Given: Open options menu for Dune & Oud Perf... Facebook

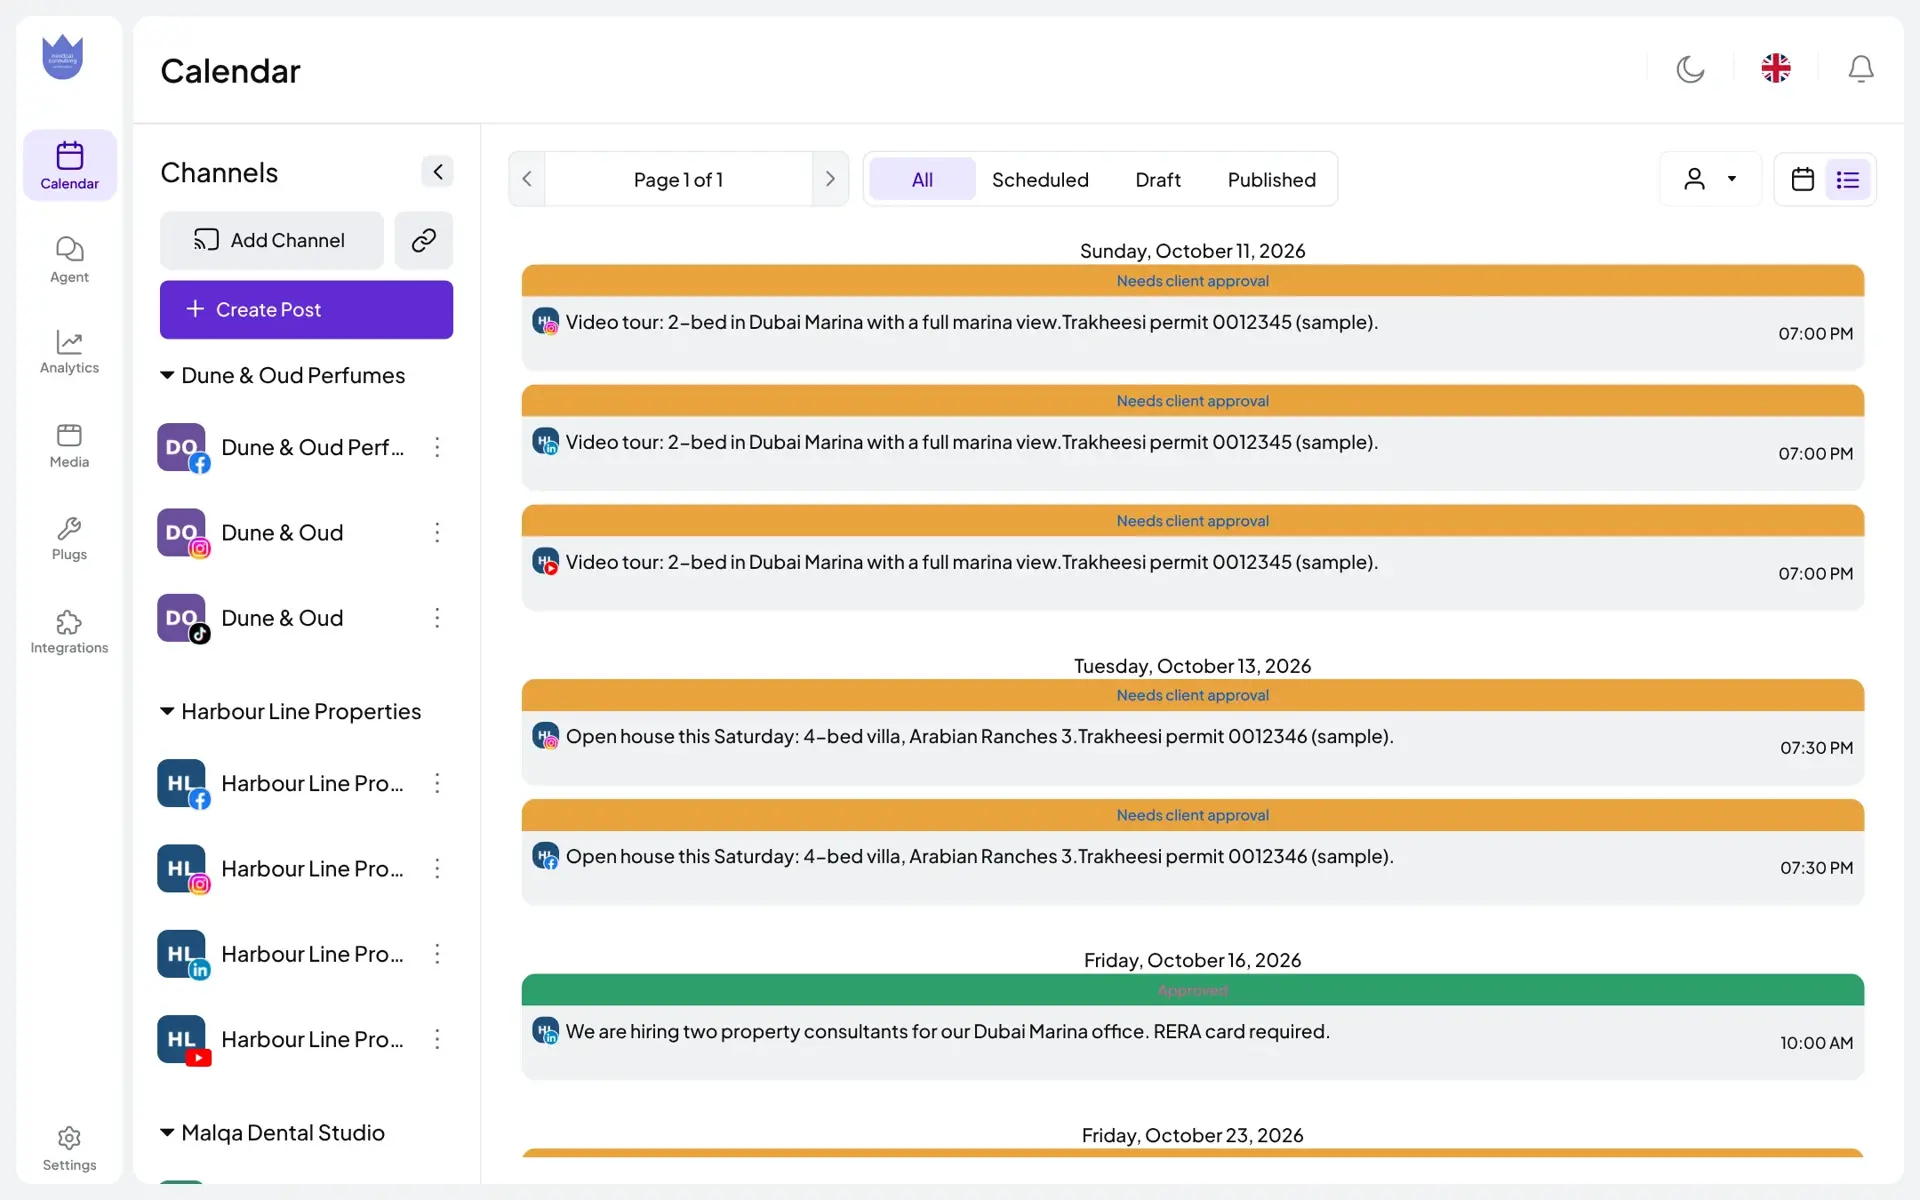Looking at the screenshot, I should click(x=437, y=447).
